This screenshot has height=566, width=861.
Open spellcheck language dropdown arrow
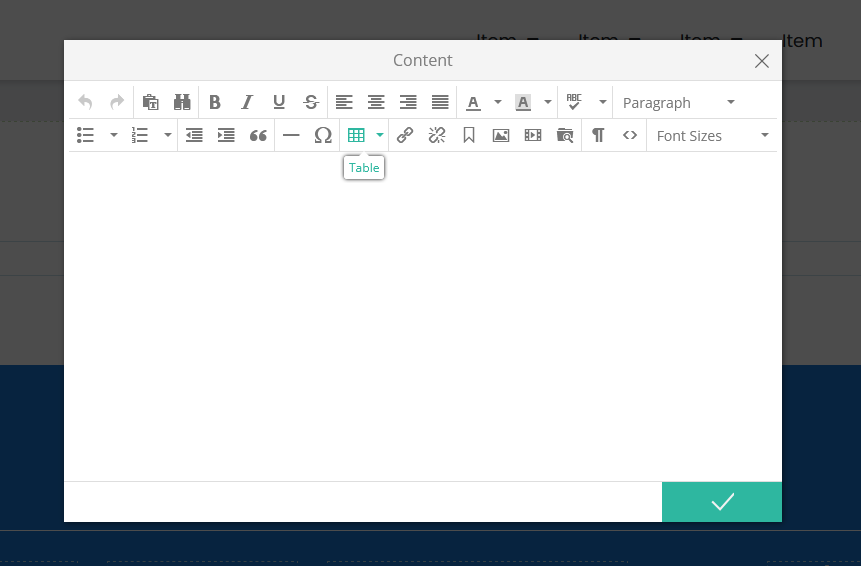click(x=602, y=102)
